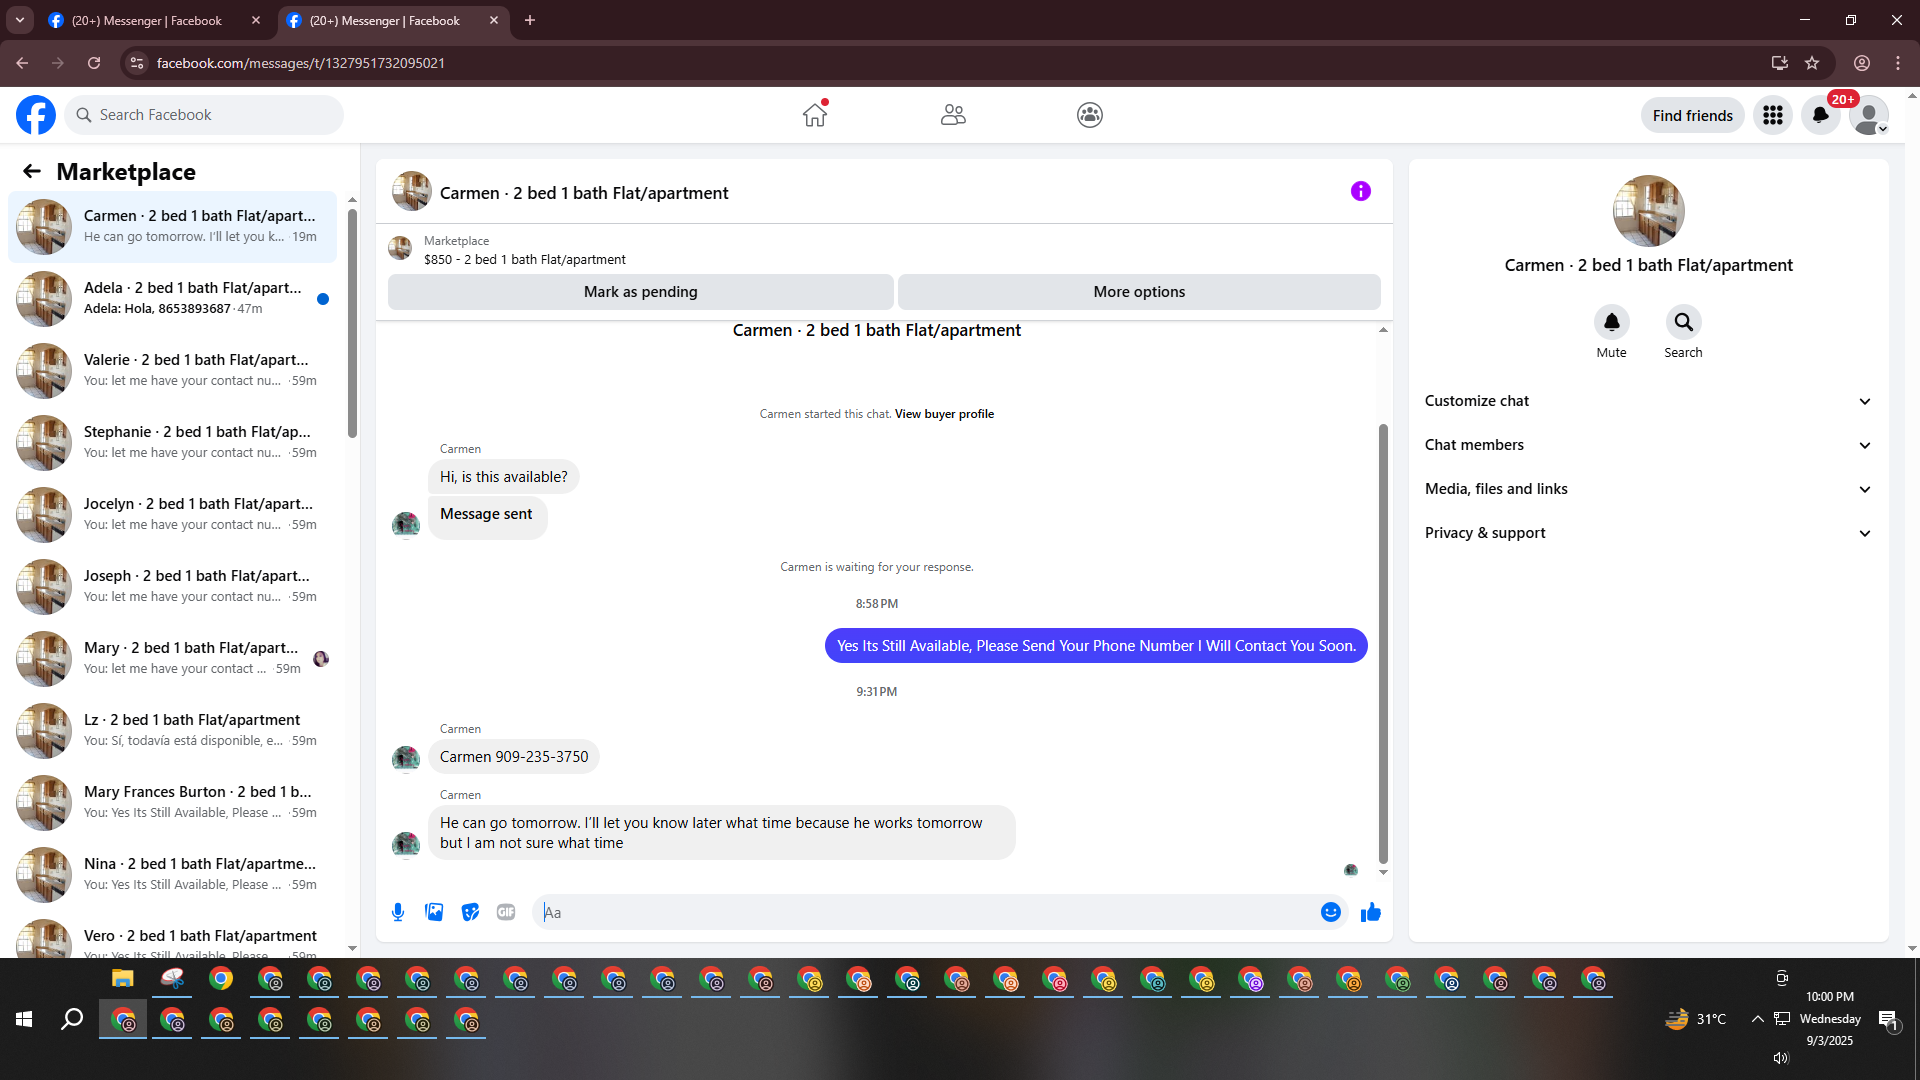Open the Facebook menu grid icon

[1773, 115]
